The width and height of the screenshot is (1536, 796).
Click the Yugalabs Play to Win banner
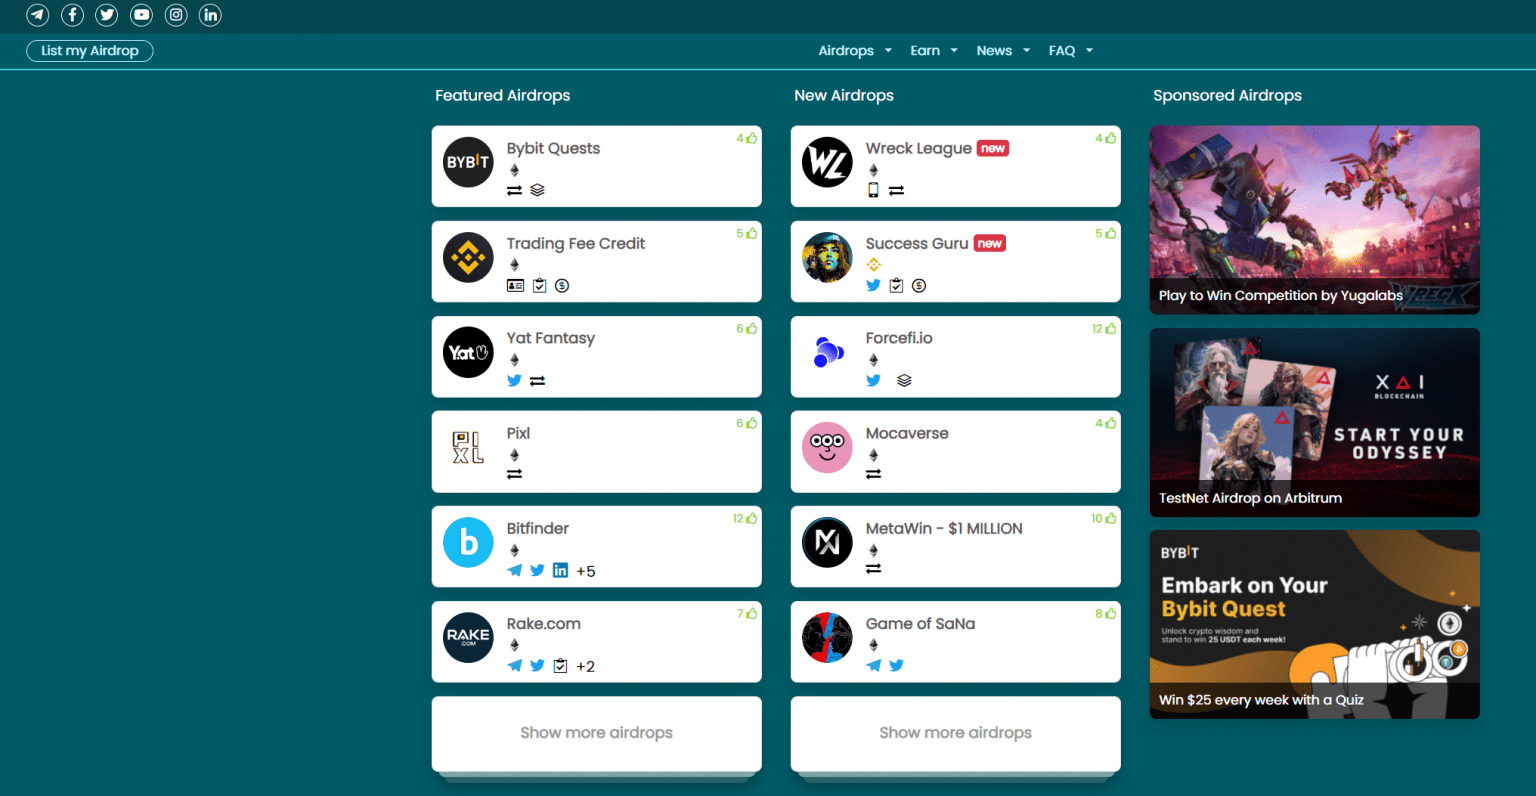[x=1314, y=219]
